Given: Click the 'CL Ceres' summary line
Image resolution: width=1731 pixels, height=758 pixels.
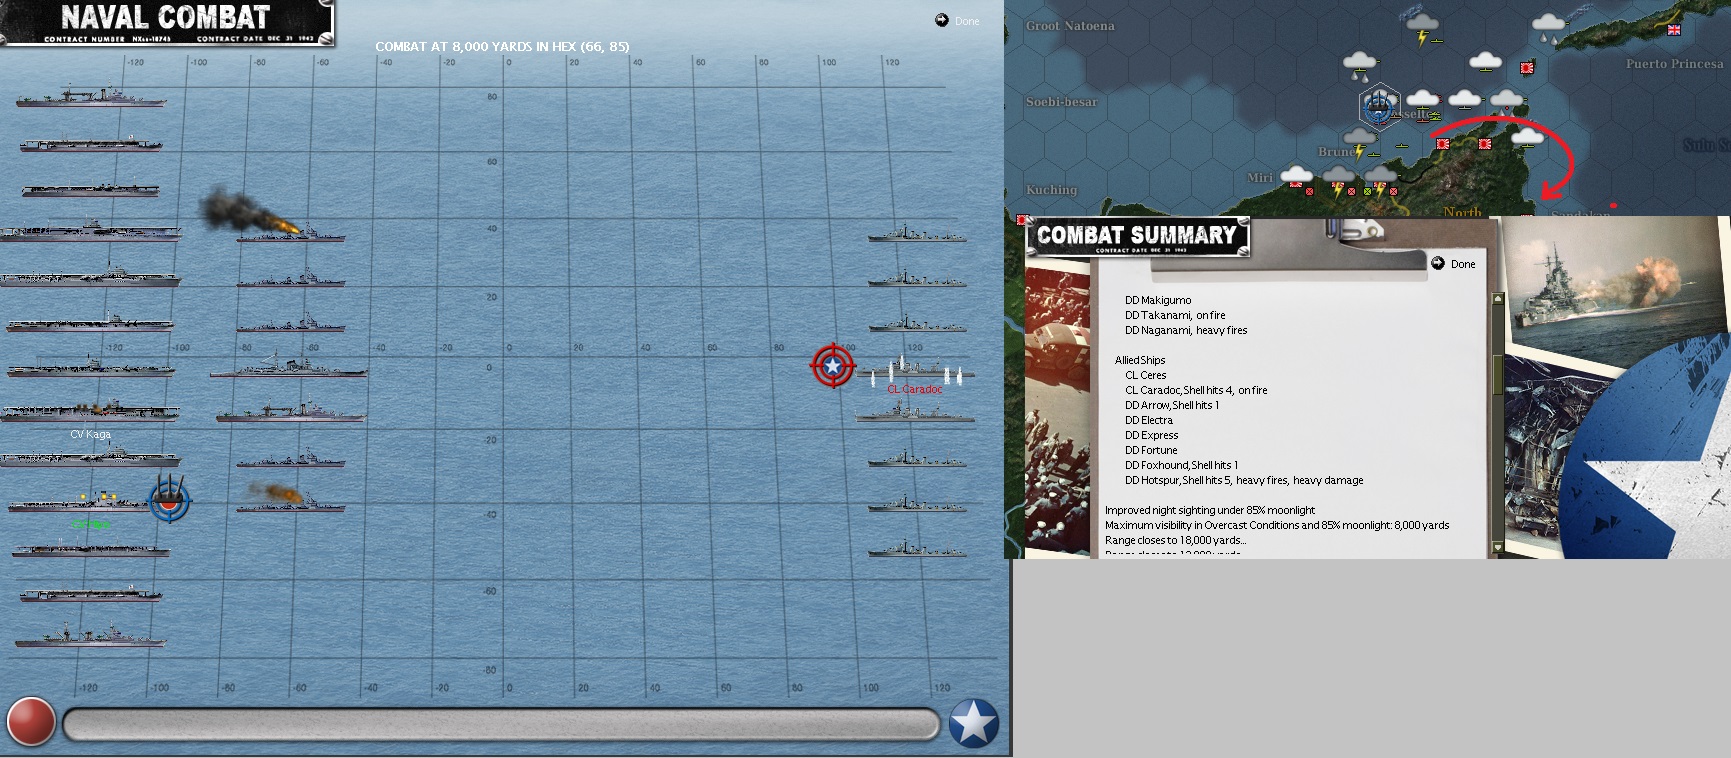Looking at the screenshot, I should pyautogui.click(x=1146, y=375).
